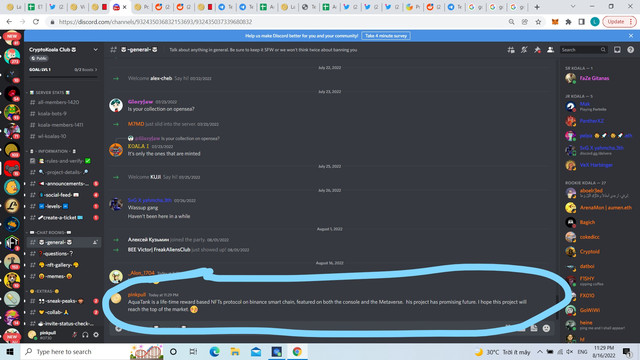Collapse the CHAT ROOMS category
This screenshot has width=640, height=360.
[x=50, y=232]
